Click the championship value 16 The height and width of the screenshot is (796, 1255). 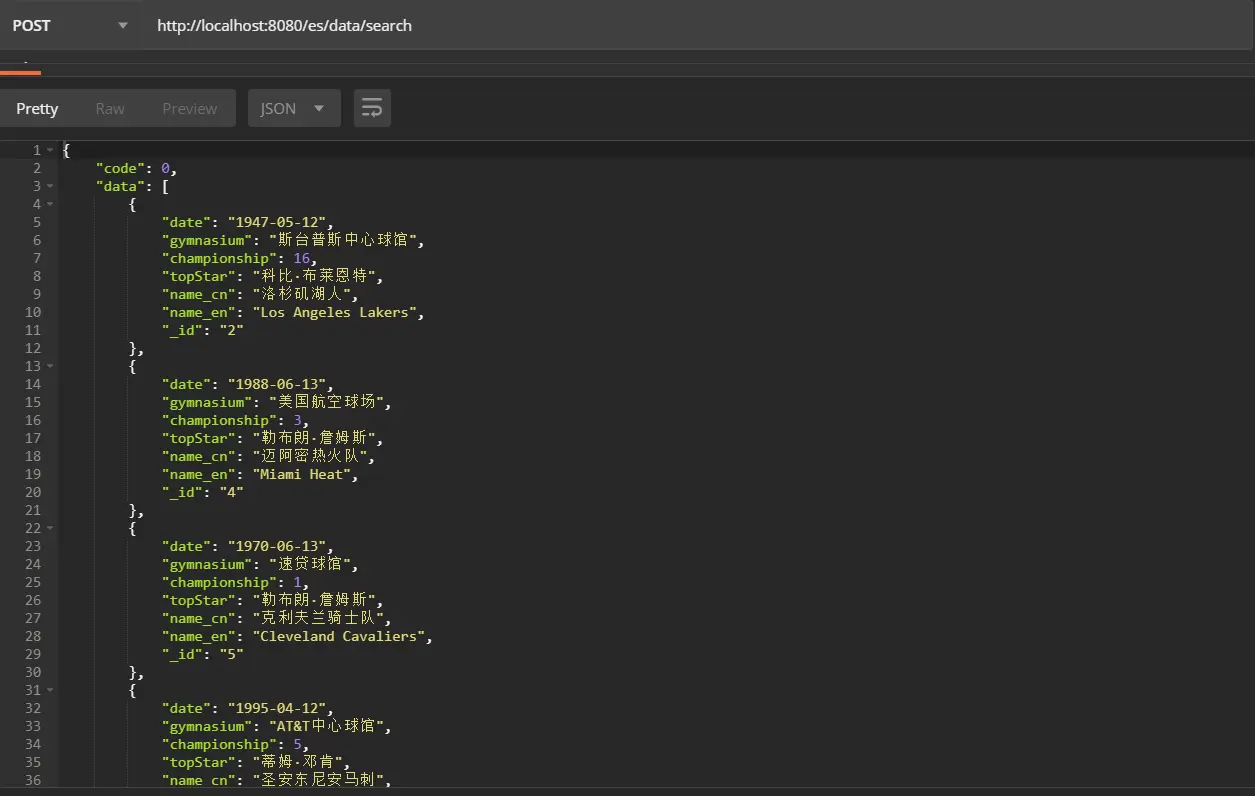click(301, 258)
